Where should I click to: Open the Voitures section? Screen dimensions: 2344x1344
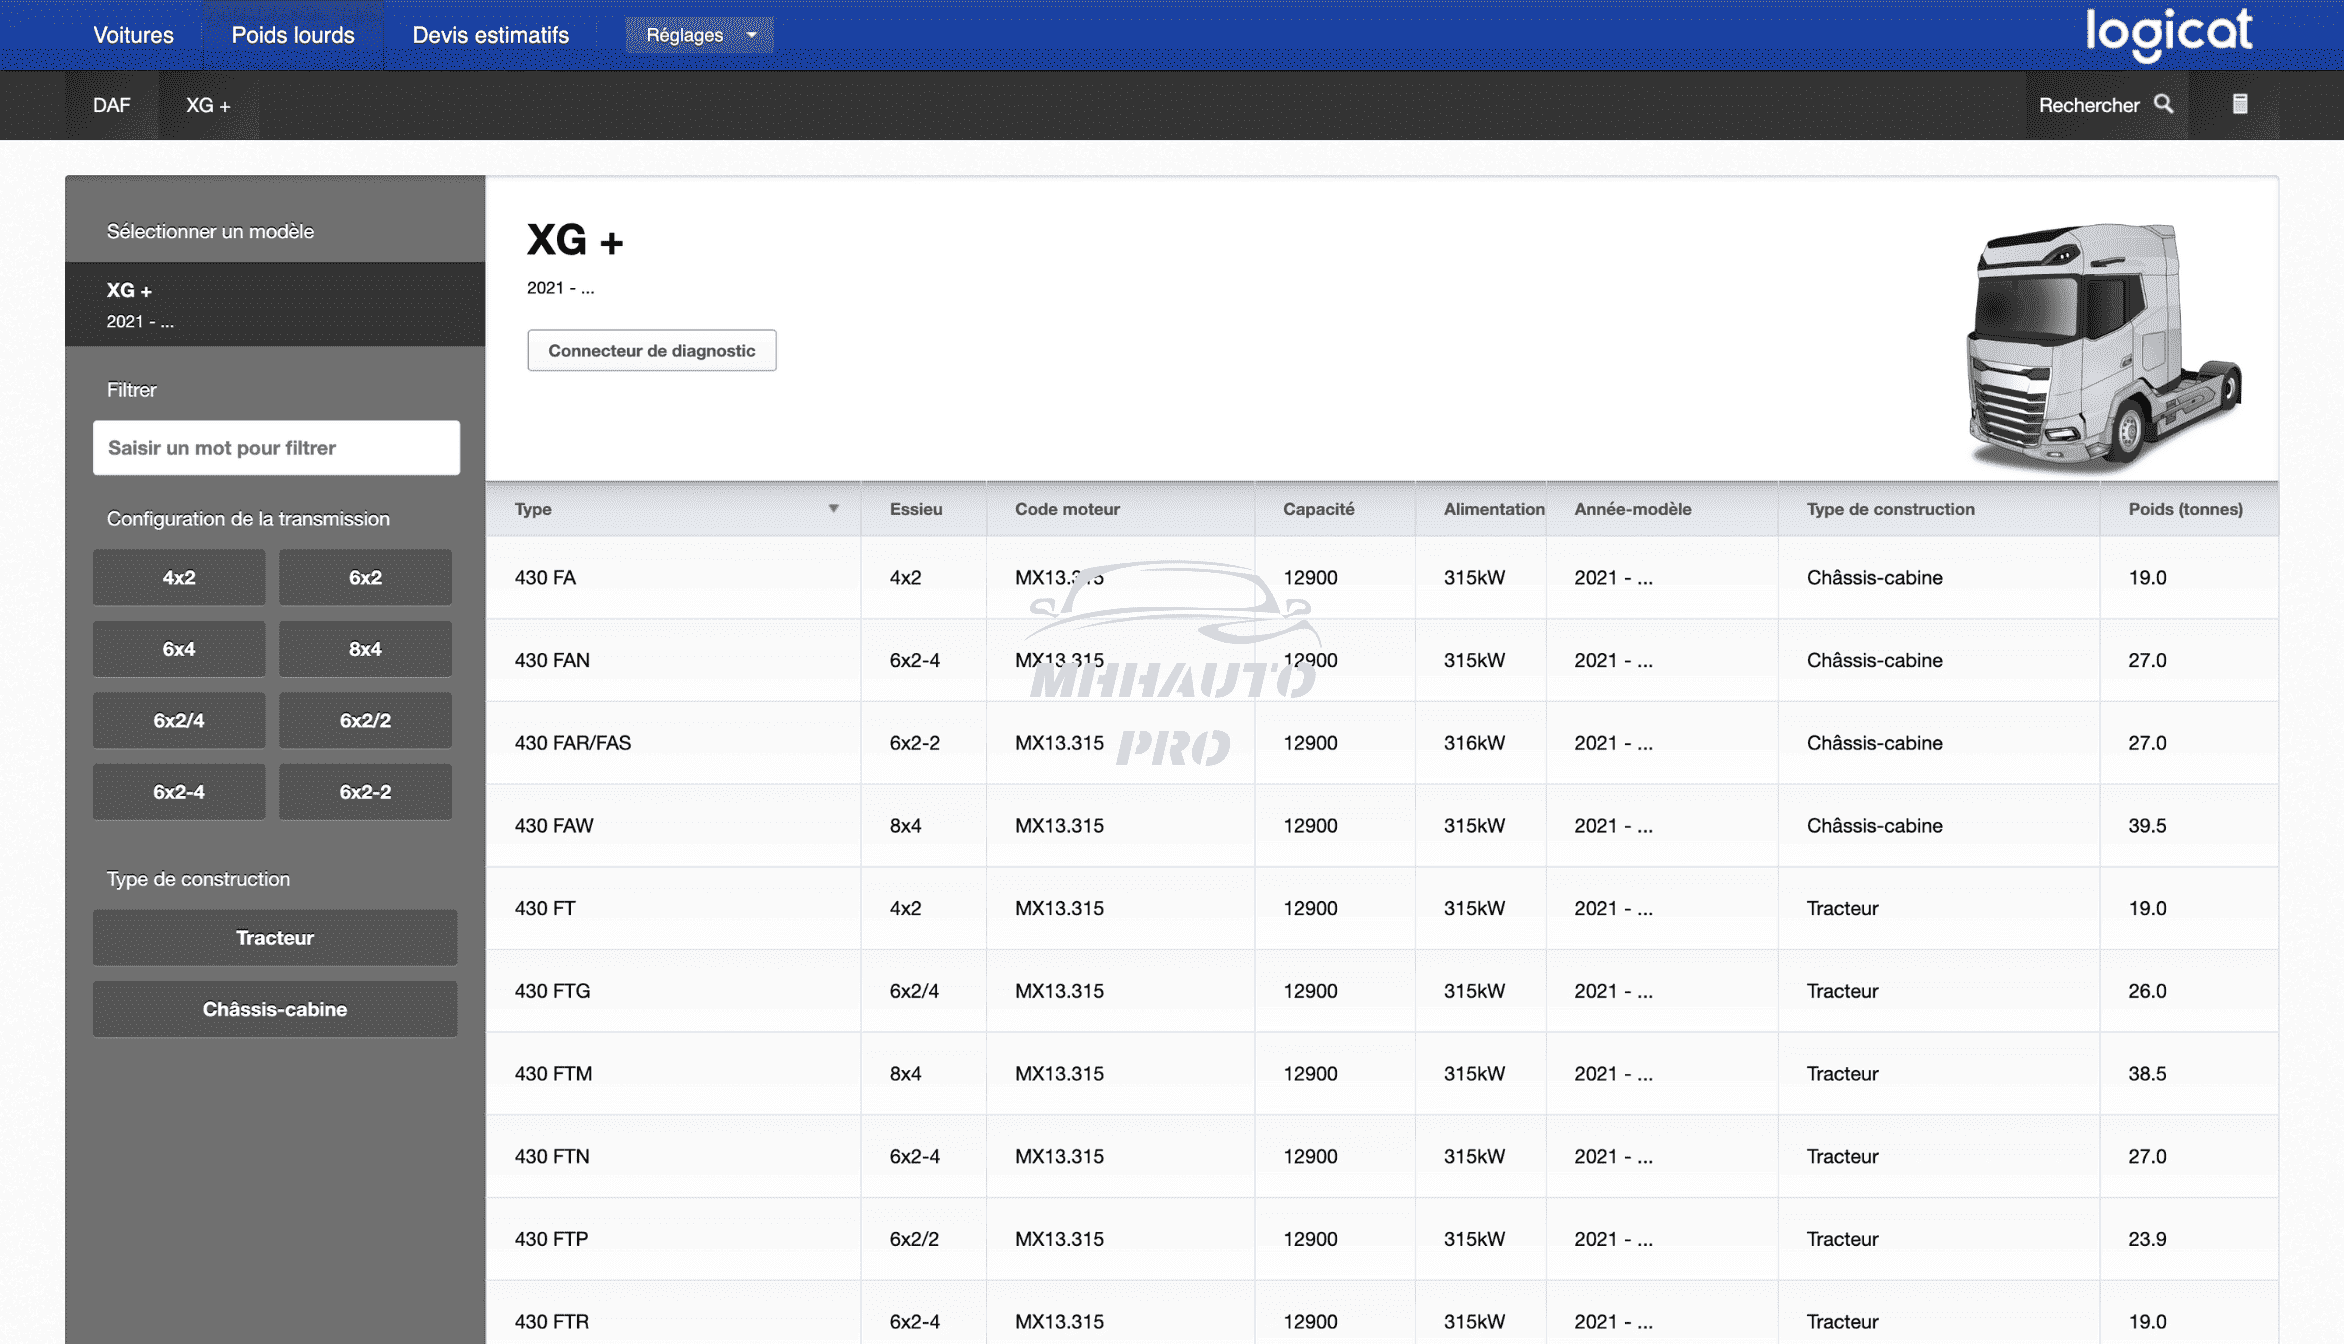point(133,35)
